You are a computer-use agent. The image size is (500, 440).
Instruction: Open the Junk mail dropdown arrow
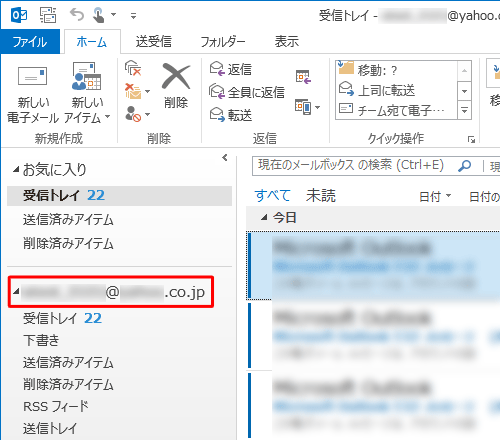147,114
